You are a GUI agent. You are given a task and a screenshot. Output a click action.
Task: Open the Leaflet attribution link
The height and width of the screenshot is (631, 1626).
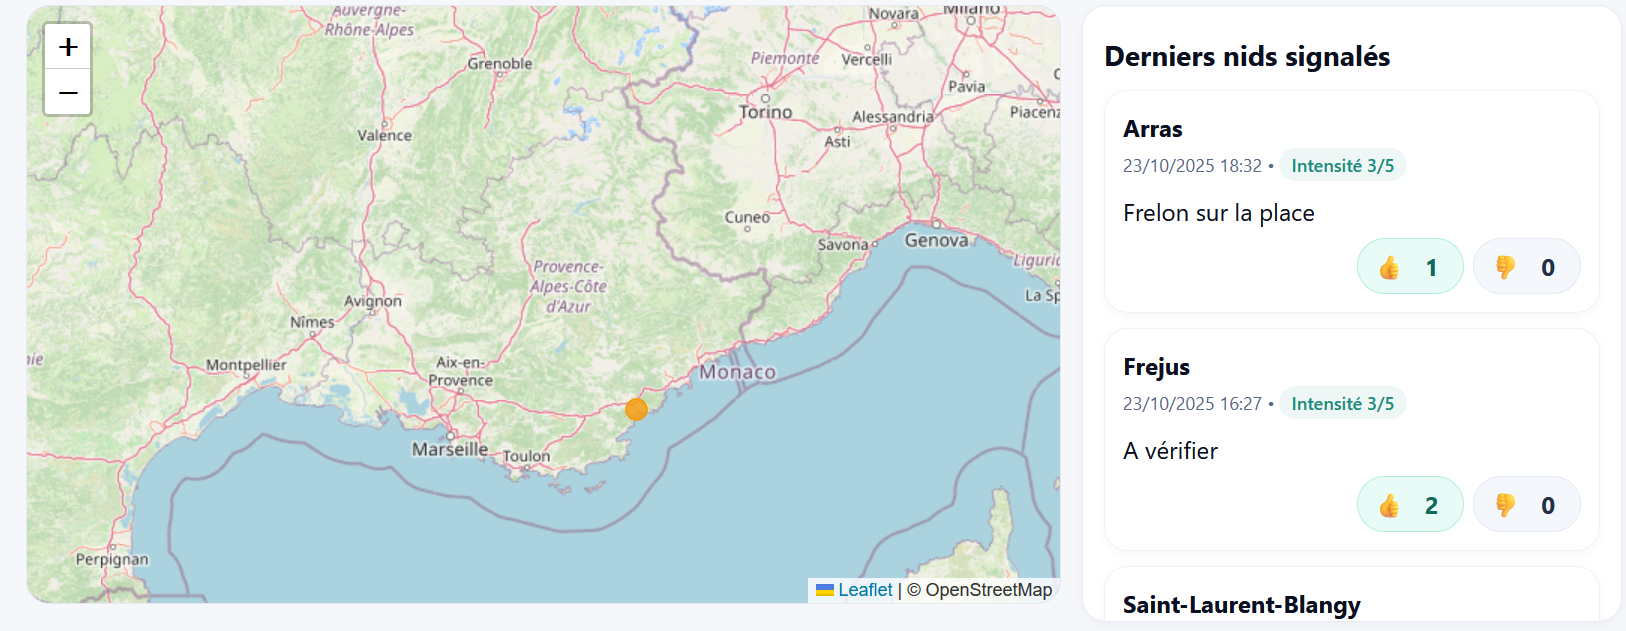(864, 590)
